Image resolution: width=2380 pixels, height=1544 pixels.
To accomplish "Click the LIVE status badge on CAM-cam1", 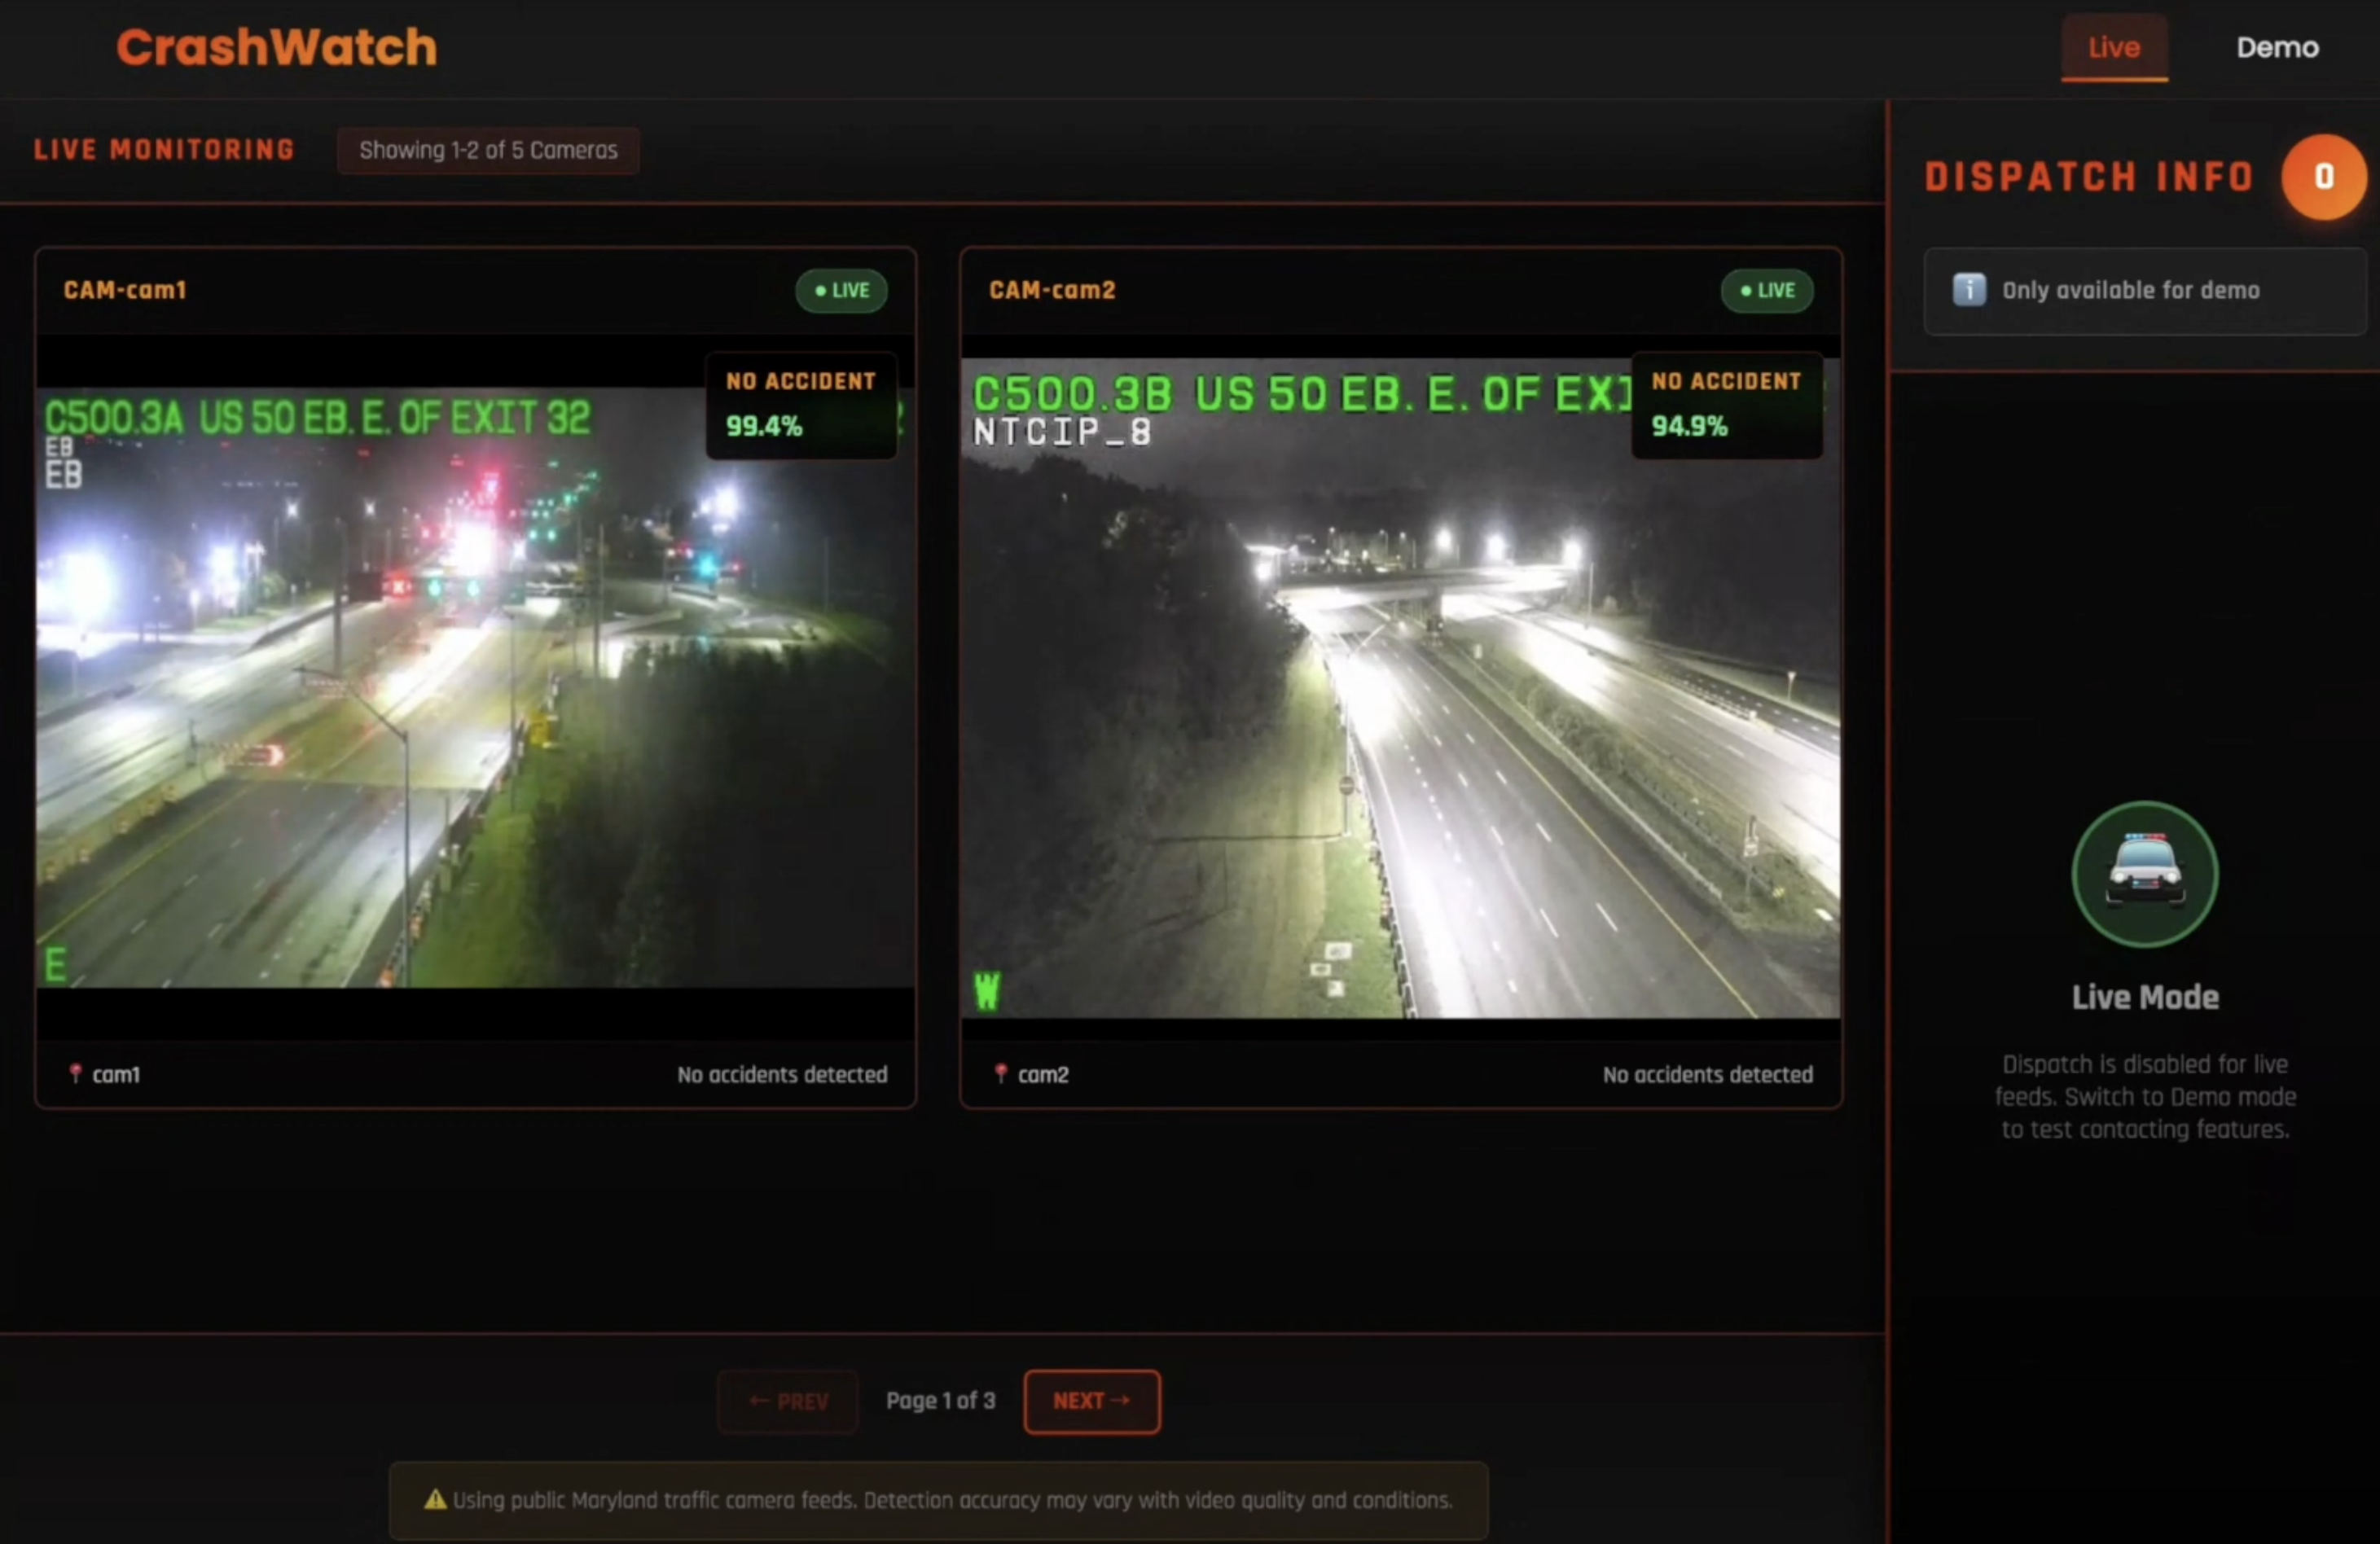I will pyautogui.click(x=841, y=290).
